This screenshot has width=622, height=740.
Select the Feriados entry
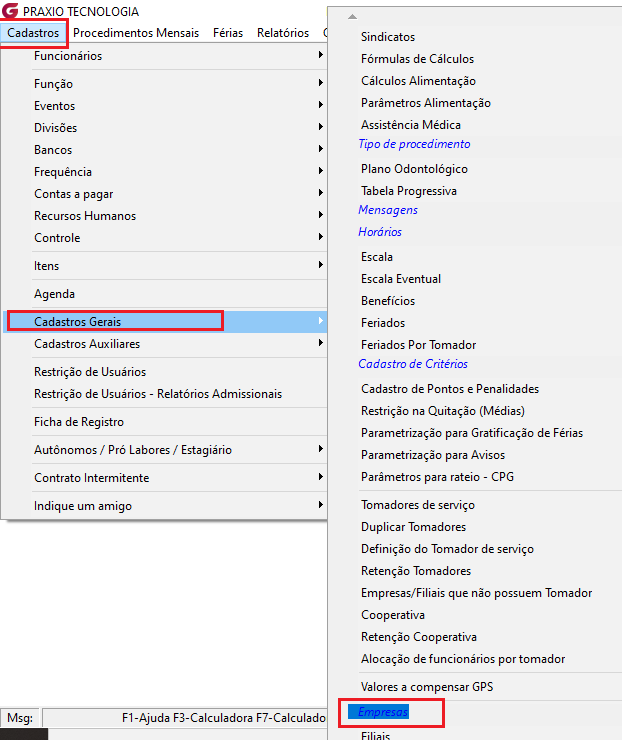click(383, 323)
